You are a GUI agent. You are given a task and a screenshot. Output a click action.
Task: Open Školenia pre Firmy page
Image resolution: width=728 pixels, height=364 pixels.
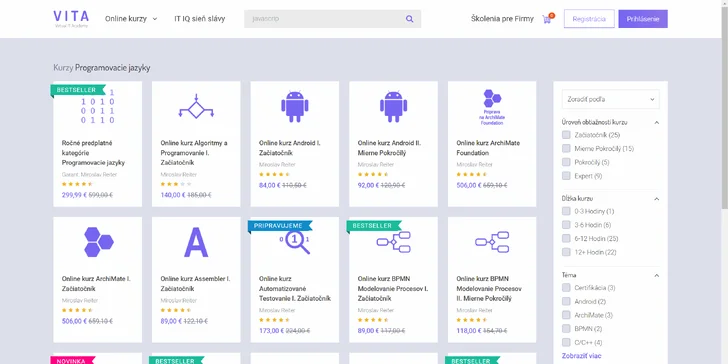(x=502, y=19)
